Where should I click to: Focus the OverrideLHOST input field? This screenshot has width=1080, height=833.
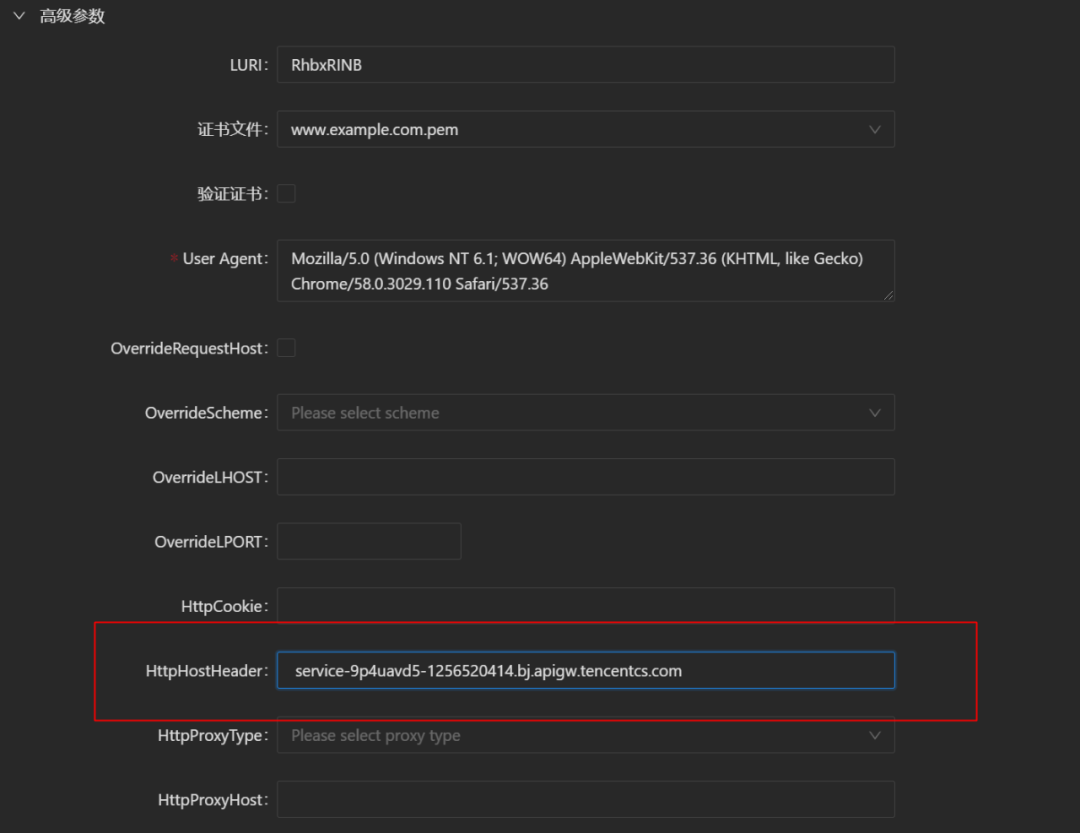pyautogui.click(x=585, y=477)
